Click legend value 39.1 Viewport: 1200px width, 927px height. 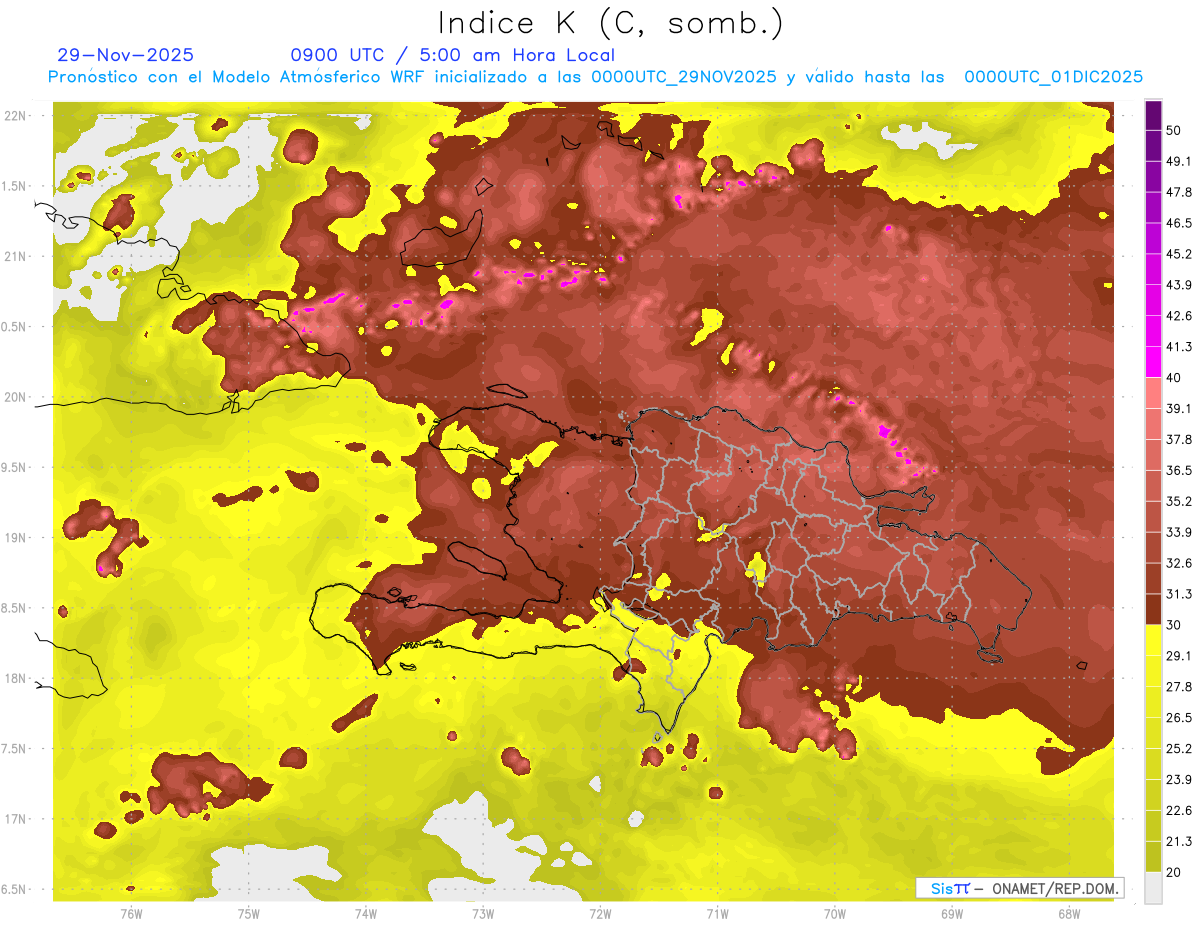pos(1179,408)
